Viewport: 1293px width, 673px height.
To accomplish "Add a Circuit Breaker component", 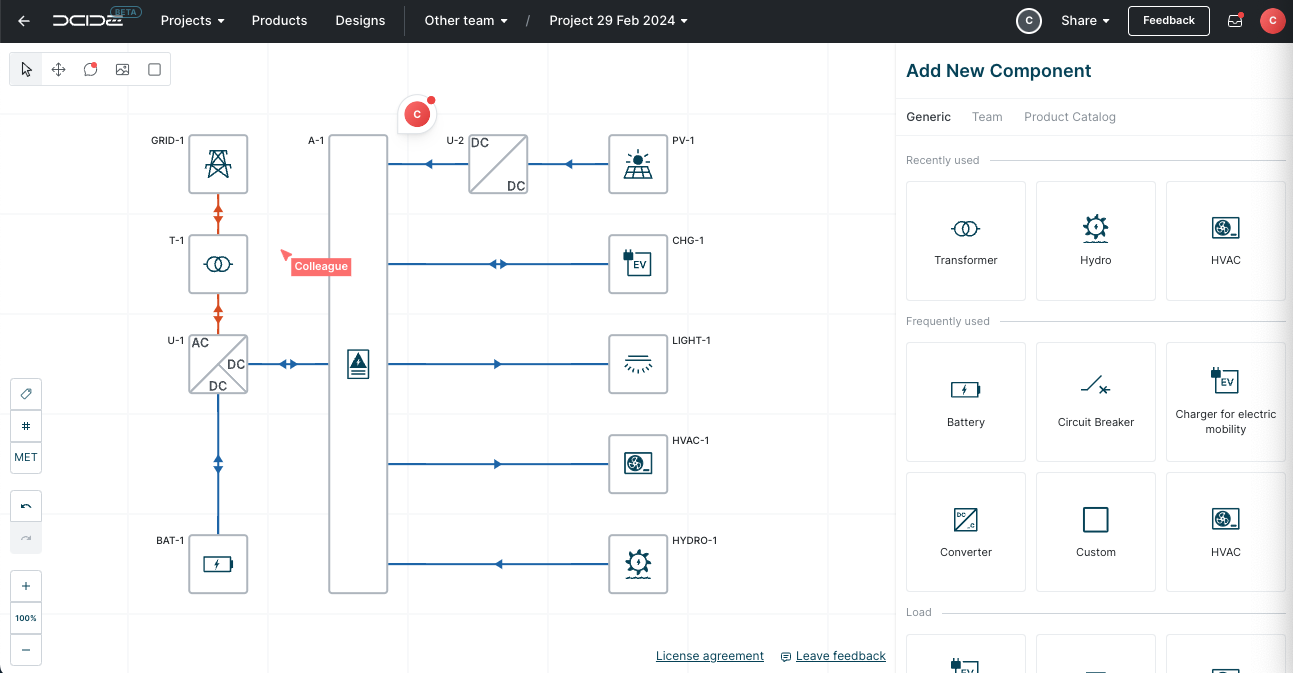I will pos(1096,402).
